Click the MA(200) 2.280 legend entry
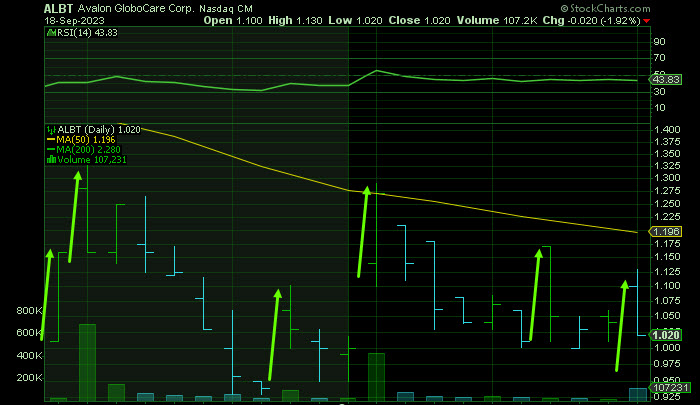 [x=83, y=150]
